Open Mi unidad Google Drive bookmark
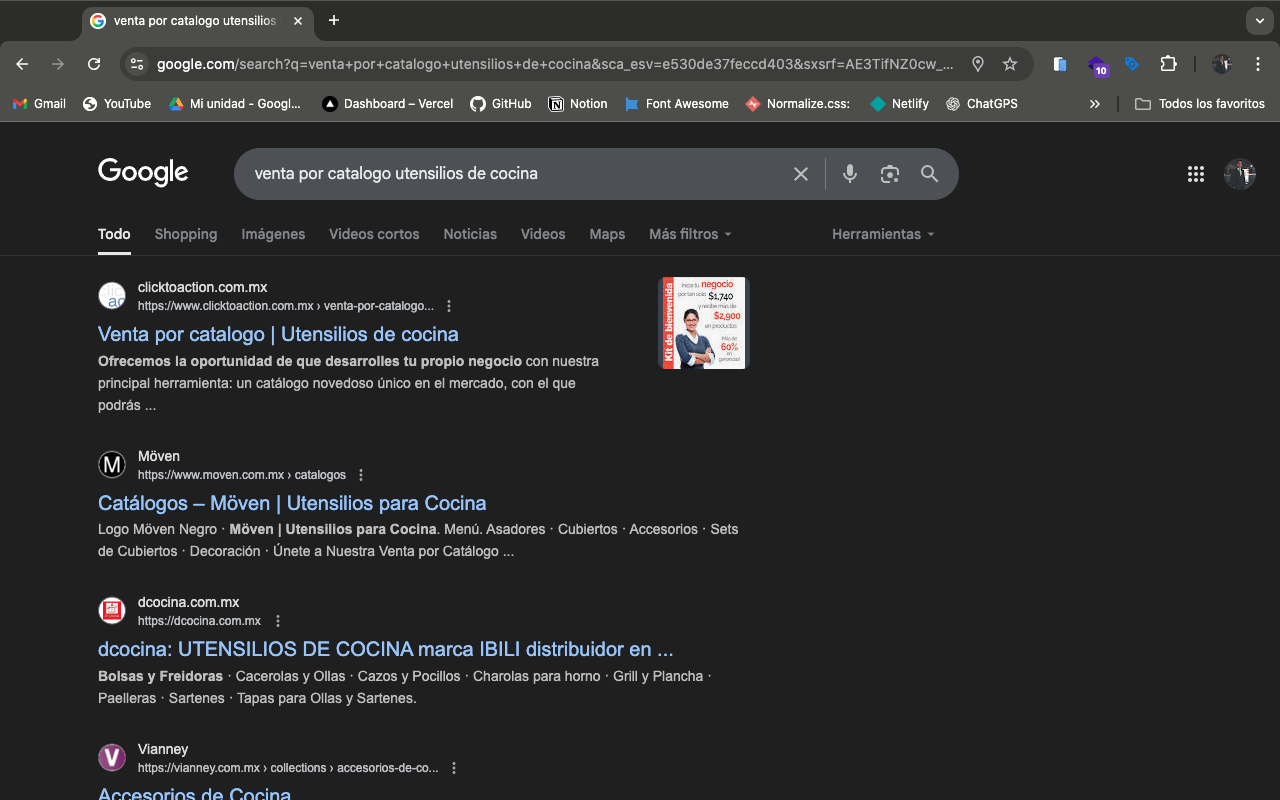The width and height of the screenshot is (1280, 800). [x=234, y=103]
